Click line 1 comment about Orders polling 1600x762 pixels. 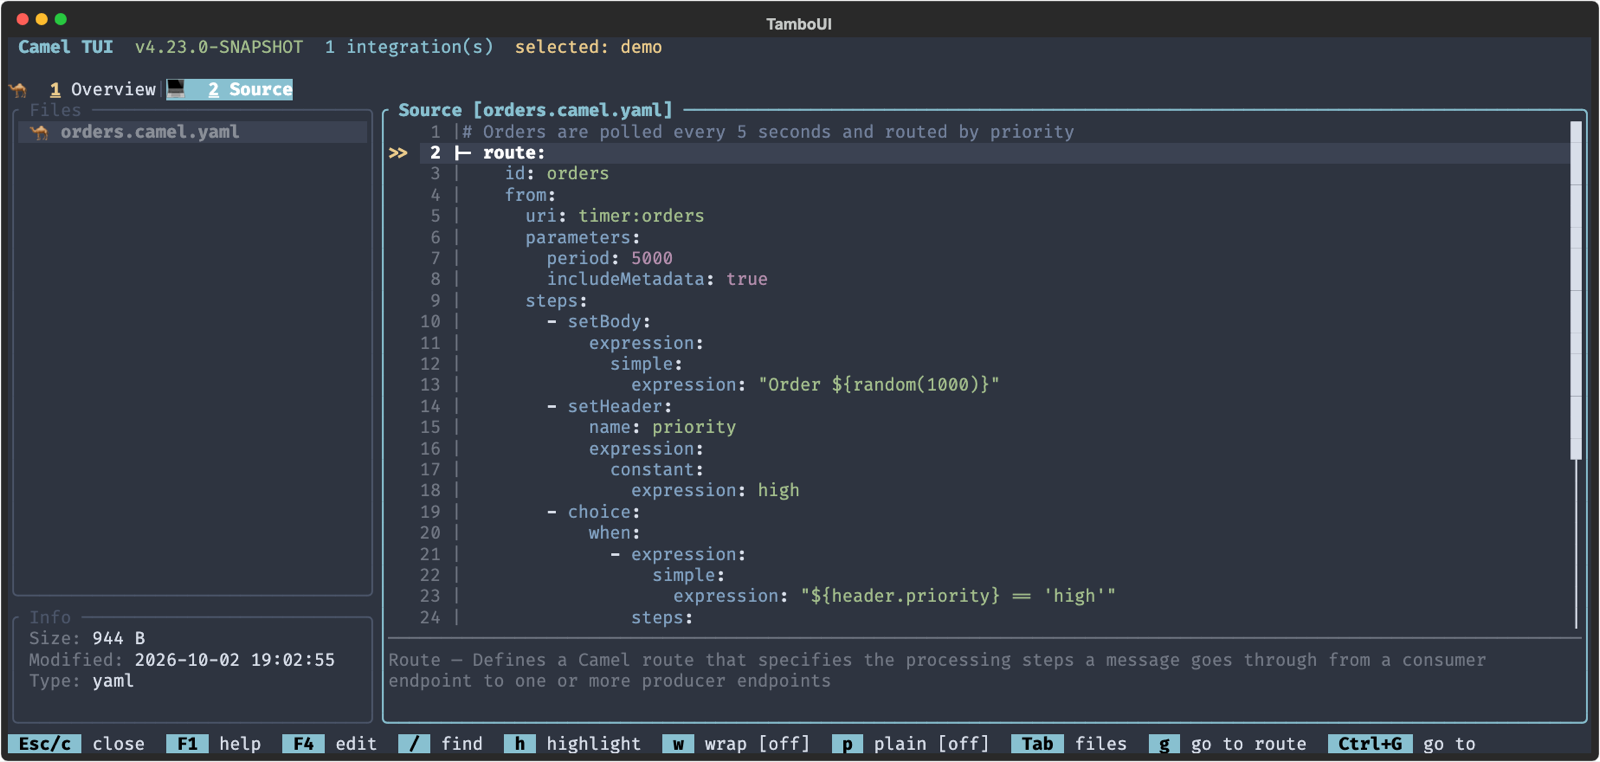pyautogui.click(x=768, y=132)
